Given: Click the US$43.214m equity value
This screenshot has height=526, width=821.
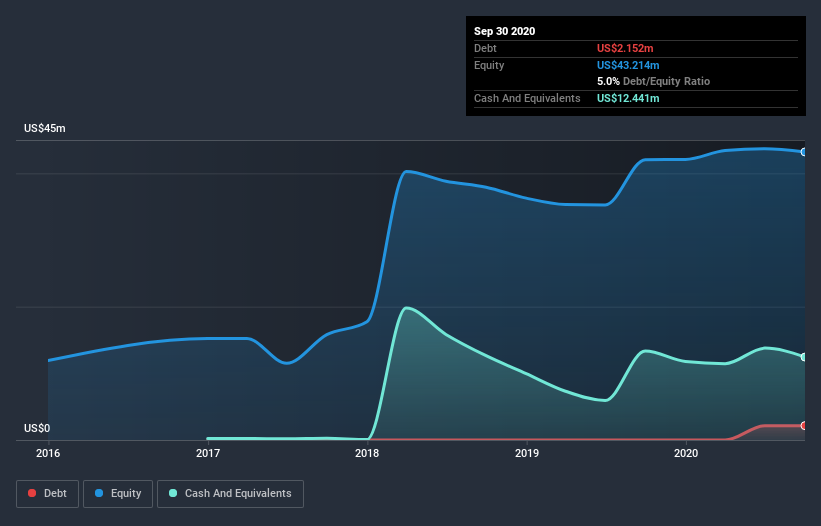Looking at the screenshot, I should tap(628, 65).
